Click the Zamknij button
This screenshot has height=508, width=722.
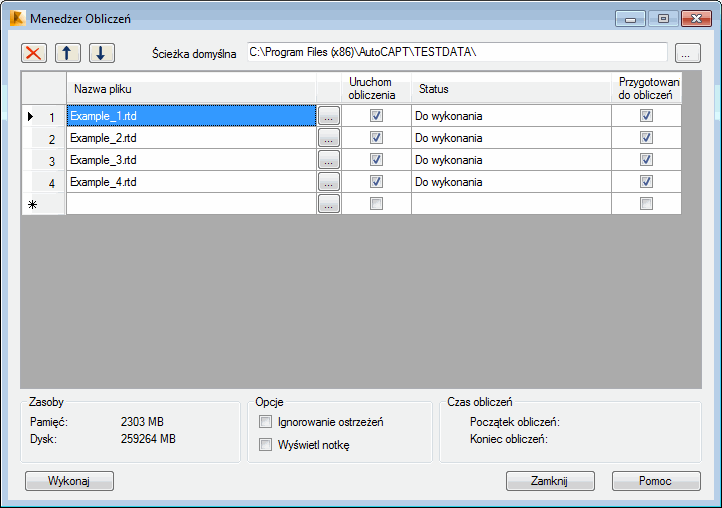click(x=550, y=481)
